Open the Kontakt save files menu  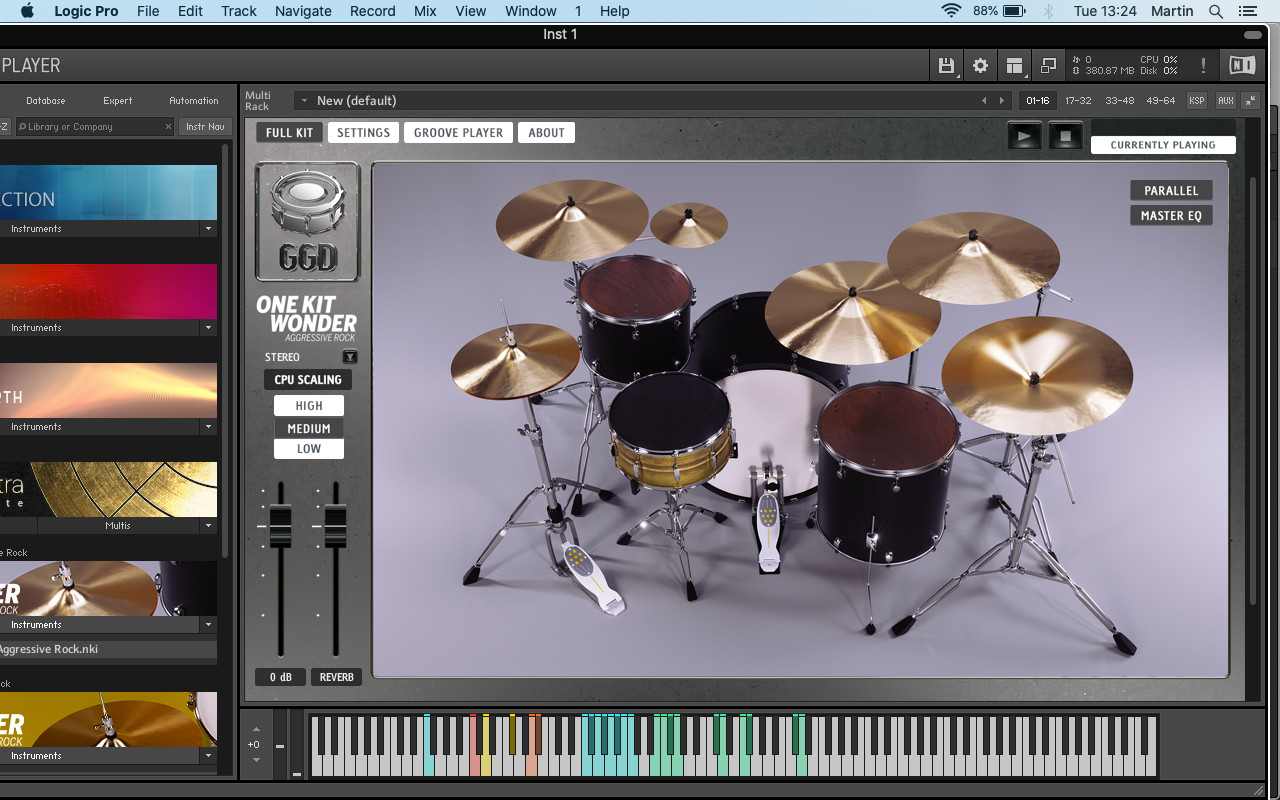[x=946, y=66]
